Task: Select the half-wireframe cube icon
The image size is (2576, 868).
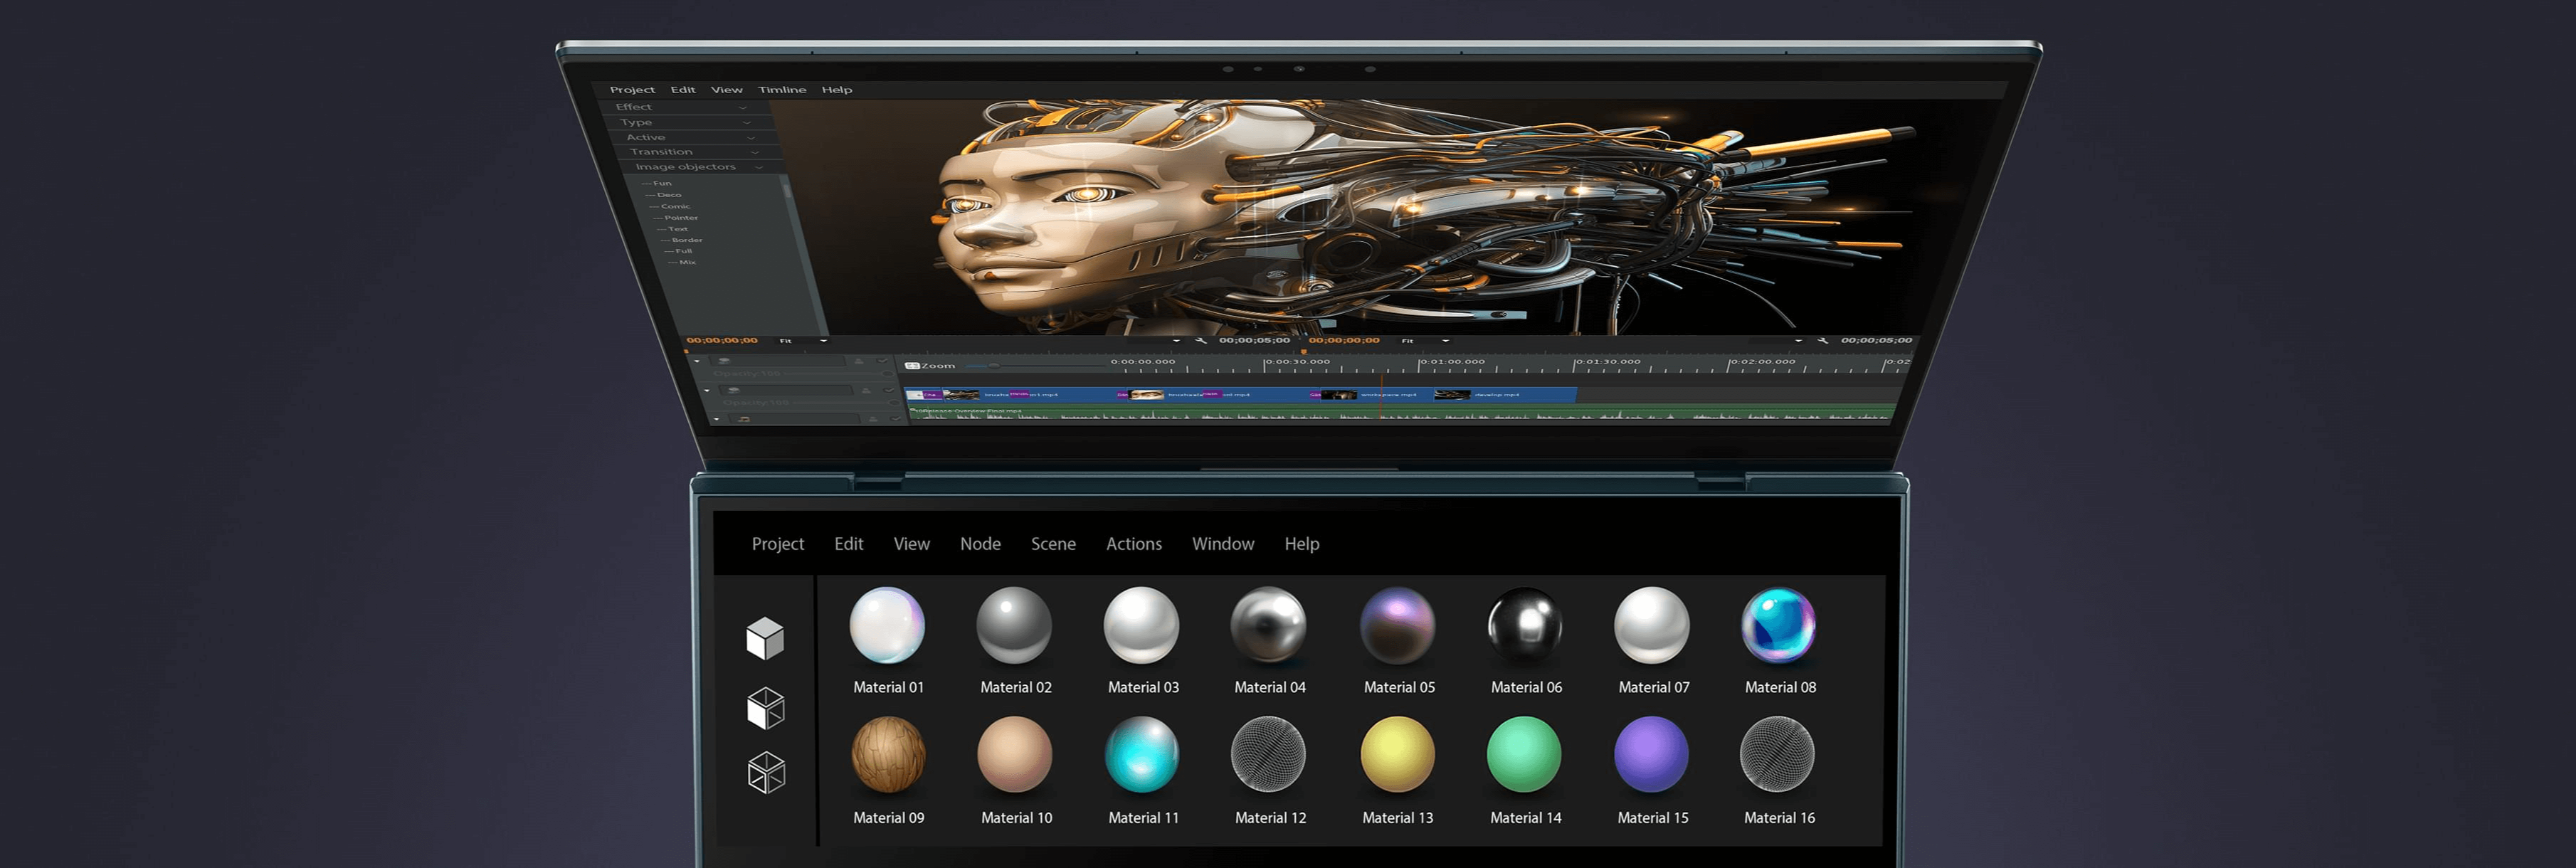Action: tap(766, 708)
